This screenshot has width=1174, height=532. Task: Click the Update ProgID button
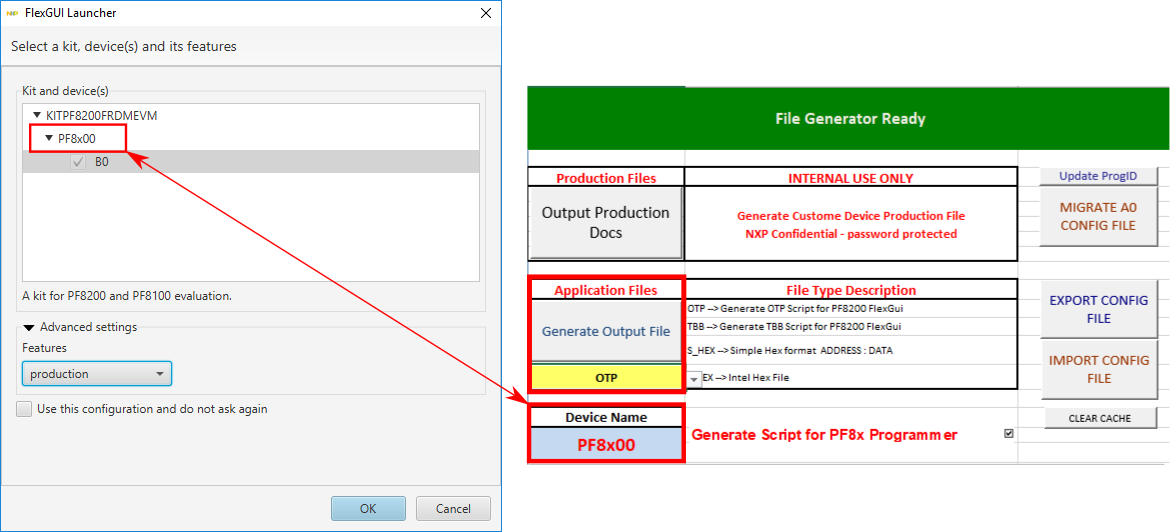(1098, 176)
